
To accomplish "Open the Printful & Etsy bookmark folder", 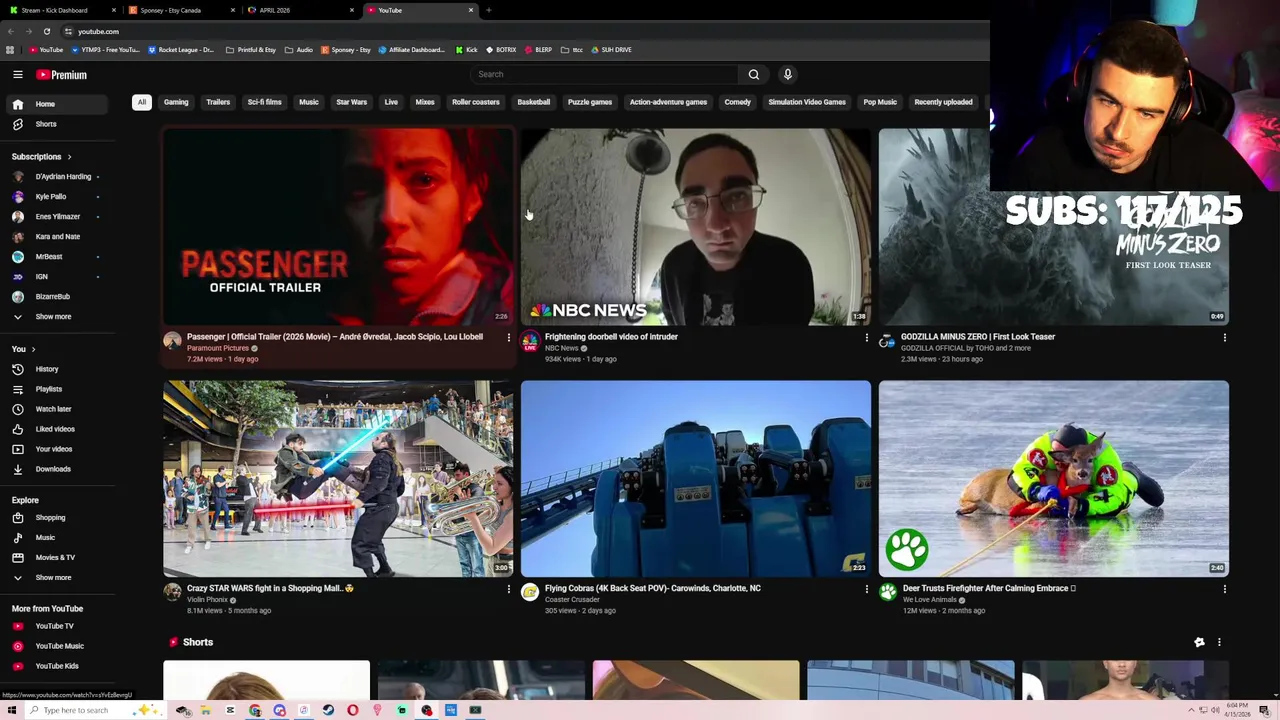I will 251,49.
